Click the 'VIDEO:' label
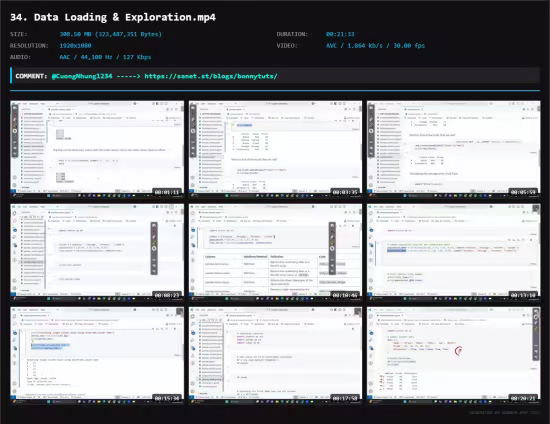550x424 pixels. 287,46
